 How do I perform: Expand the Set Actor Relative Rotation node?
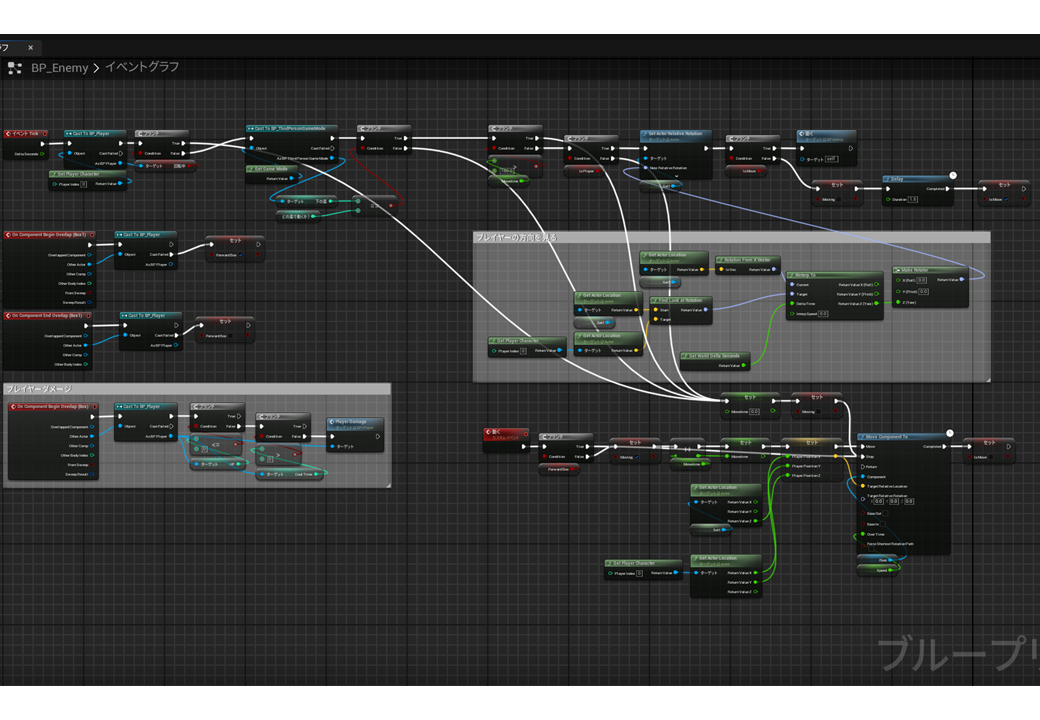(676, 176)
